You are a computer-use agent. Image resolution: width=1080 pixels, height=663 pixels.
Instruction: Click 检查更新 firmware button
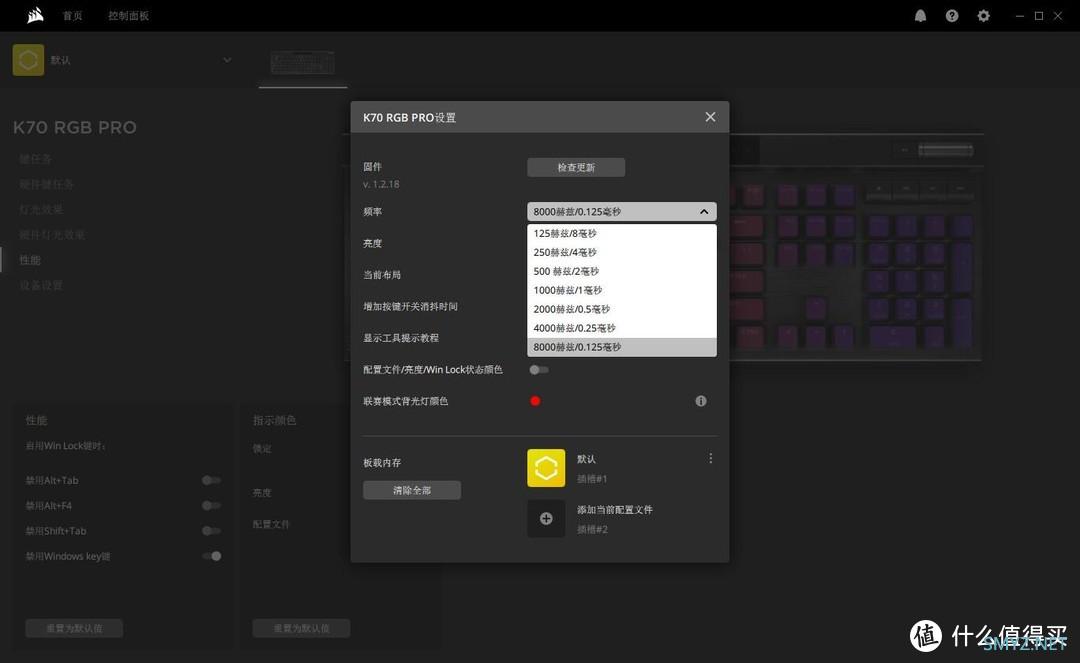tap(576, 167)
